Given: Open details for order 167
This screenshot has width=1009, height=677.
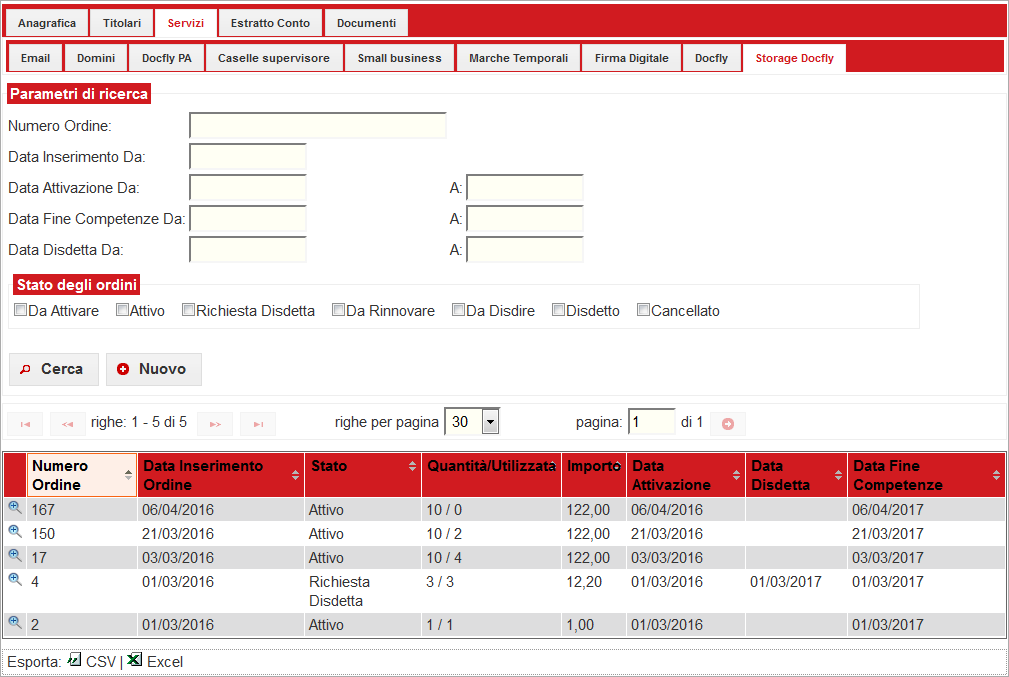Looking at the screenshot, I should pyautogui.click(x=15, y=508).
